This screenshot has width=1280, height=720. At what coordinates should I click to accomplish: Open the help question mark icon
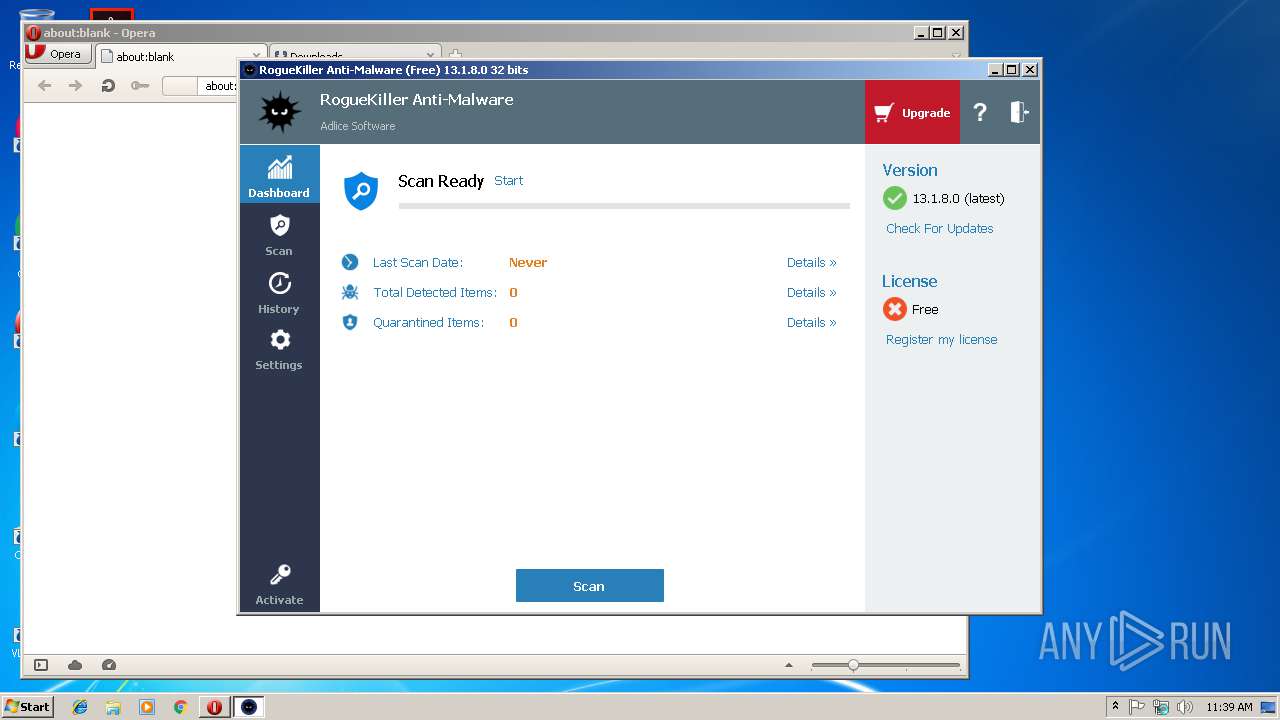click(x=980, y=113)
